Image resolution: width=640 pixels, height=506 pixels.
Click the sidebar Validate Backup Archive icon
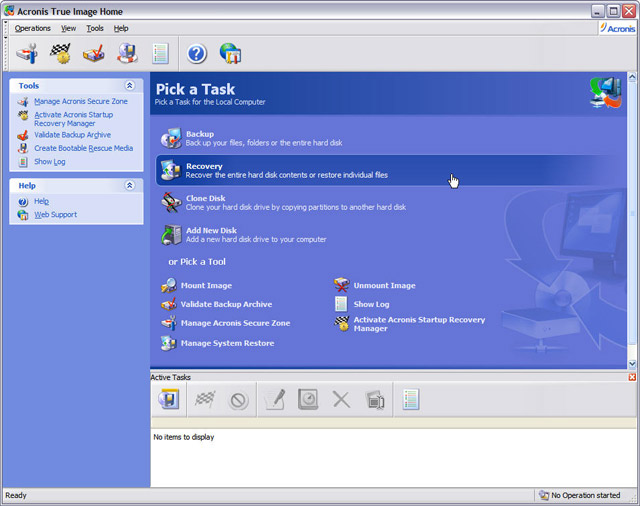[x=23, y=135]
